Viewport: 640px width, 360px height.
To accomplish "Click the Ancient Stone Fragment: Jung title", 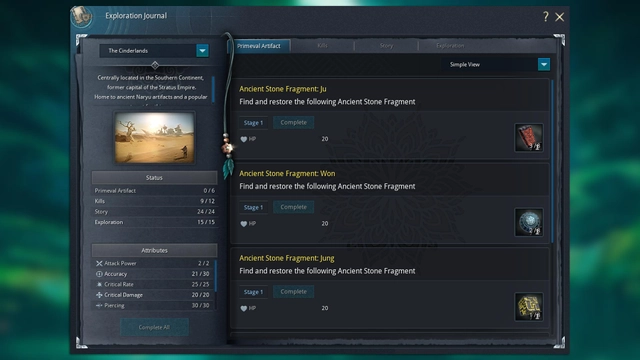I will pyautogui.click(x=287, y=258).
